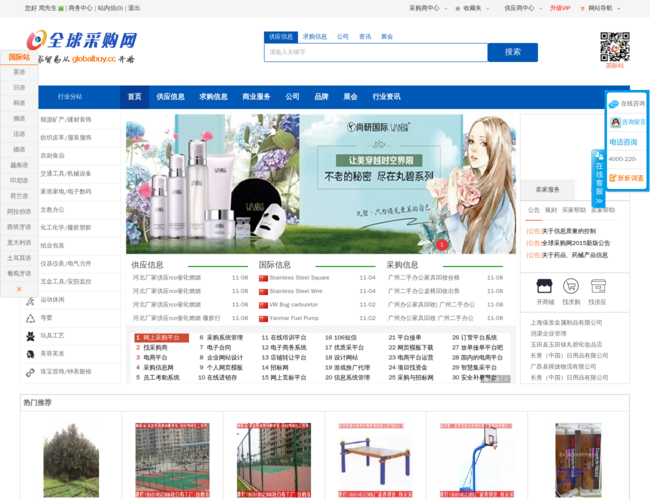Select the 资讯 search tab
The height and width of the screenshot is (500, 650).
pyautogui.click(x=365, y=36)
